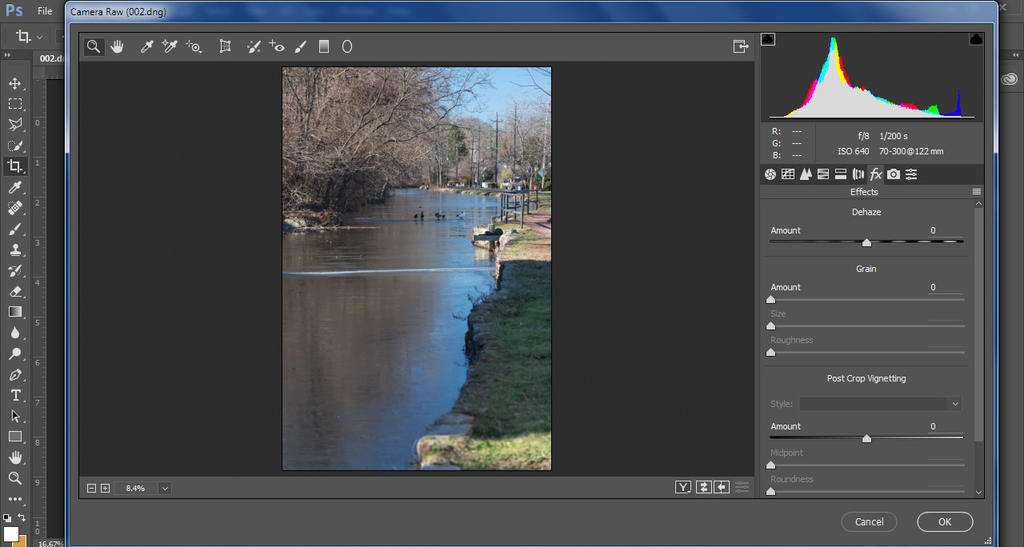Click the Dehaze Amount slider handle
Screen dimensions: 1024x547
pyautogui.click(x=866, y=242)
